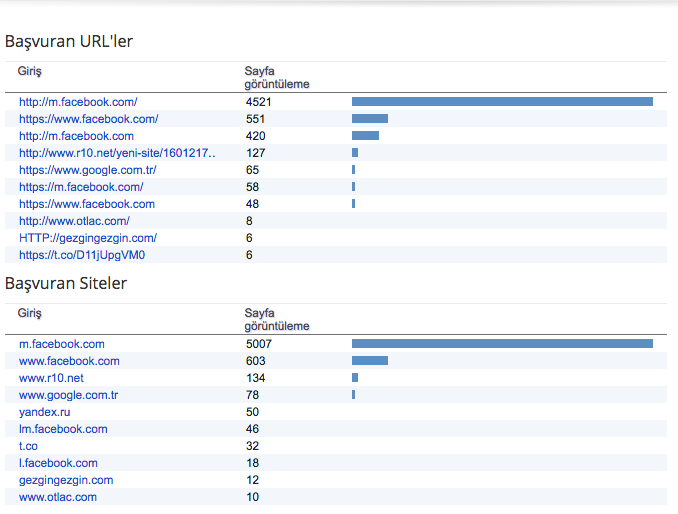Image resolution: width=678 pixels, height=514 pixels.
Task: Open the https://m.facebook.com/ referrer link
Action: point(81,187)
